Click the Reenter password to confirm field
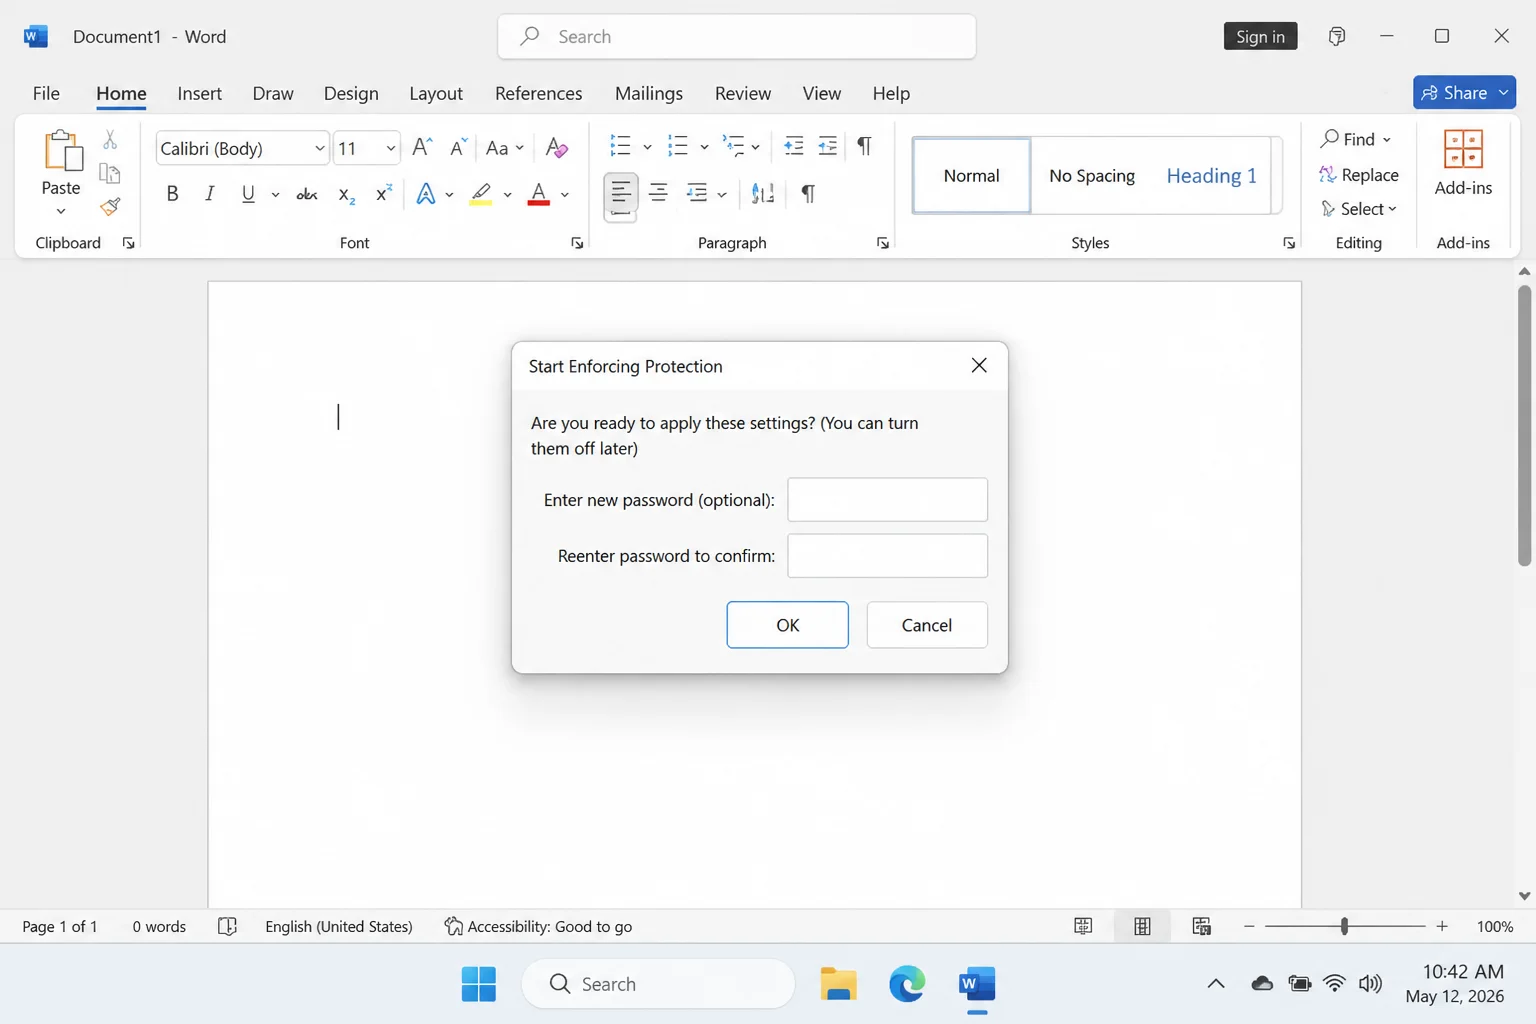Image resolution: width=1536 pixels, height=1024 pixels. (887, 556)
